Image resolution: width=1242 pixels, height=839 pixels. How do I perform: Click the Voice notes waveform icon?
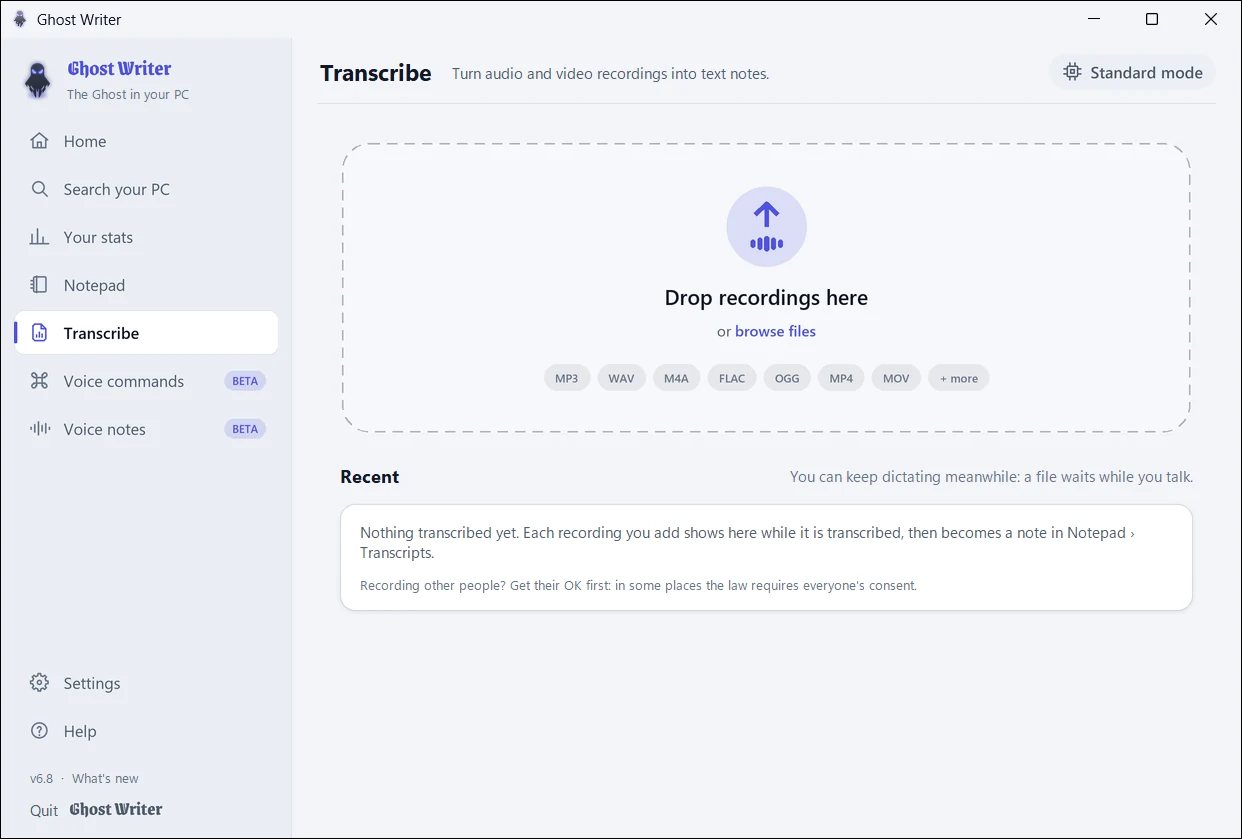(x=39, y=429)
